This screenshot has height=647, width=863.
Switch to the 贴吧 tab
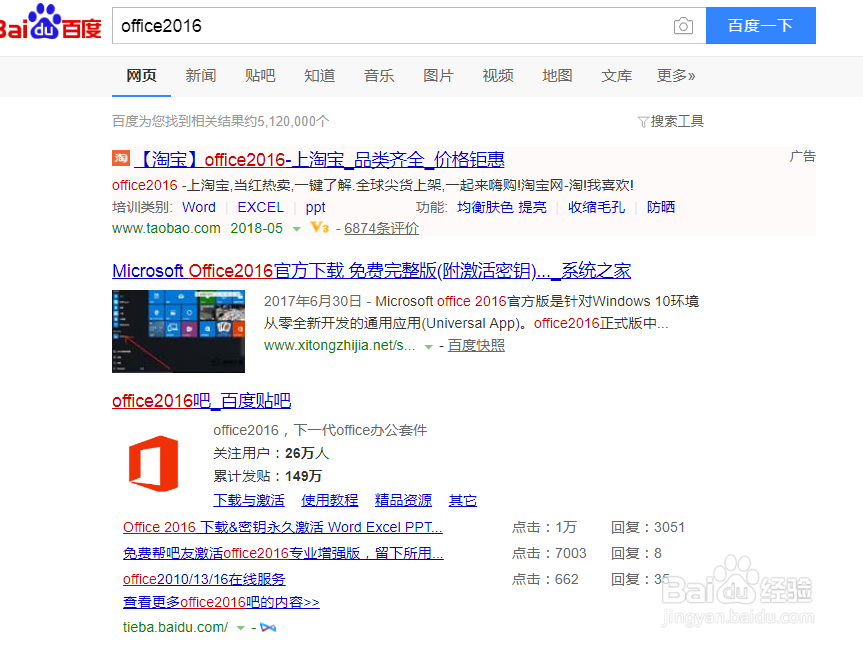pyautogui.click(x=260, y=75)
